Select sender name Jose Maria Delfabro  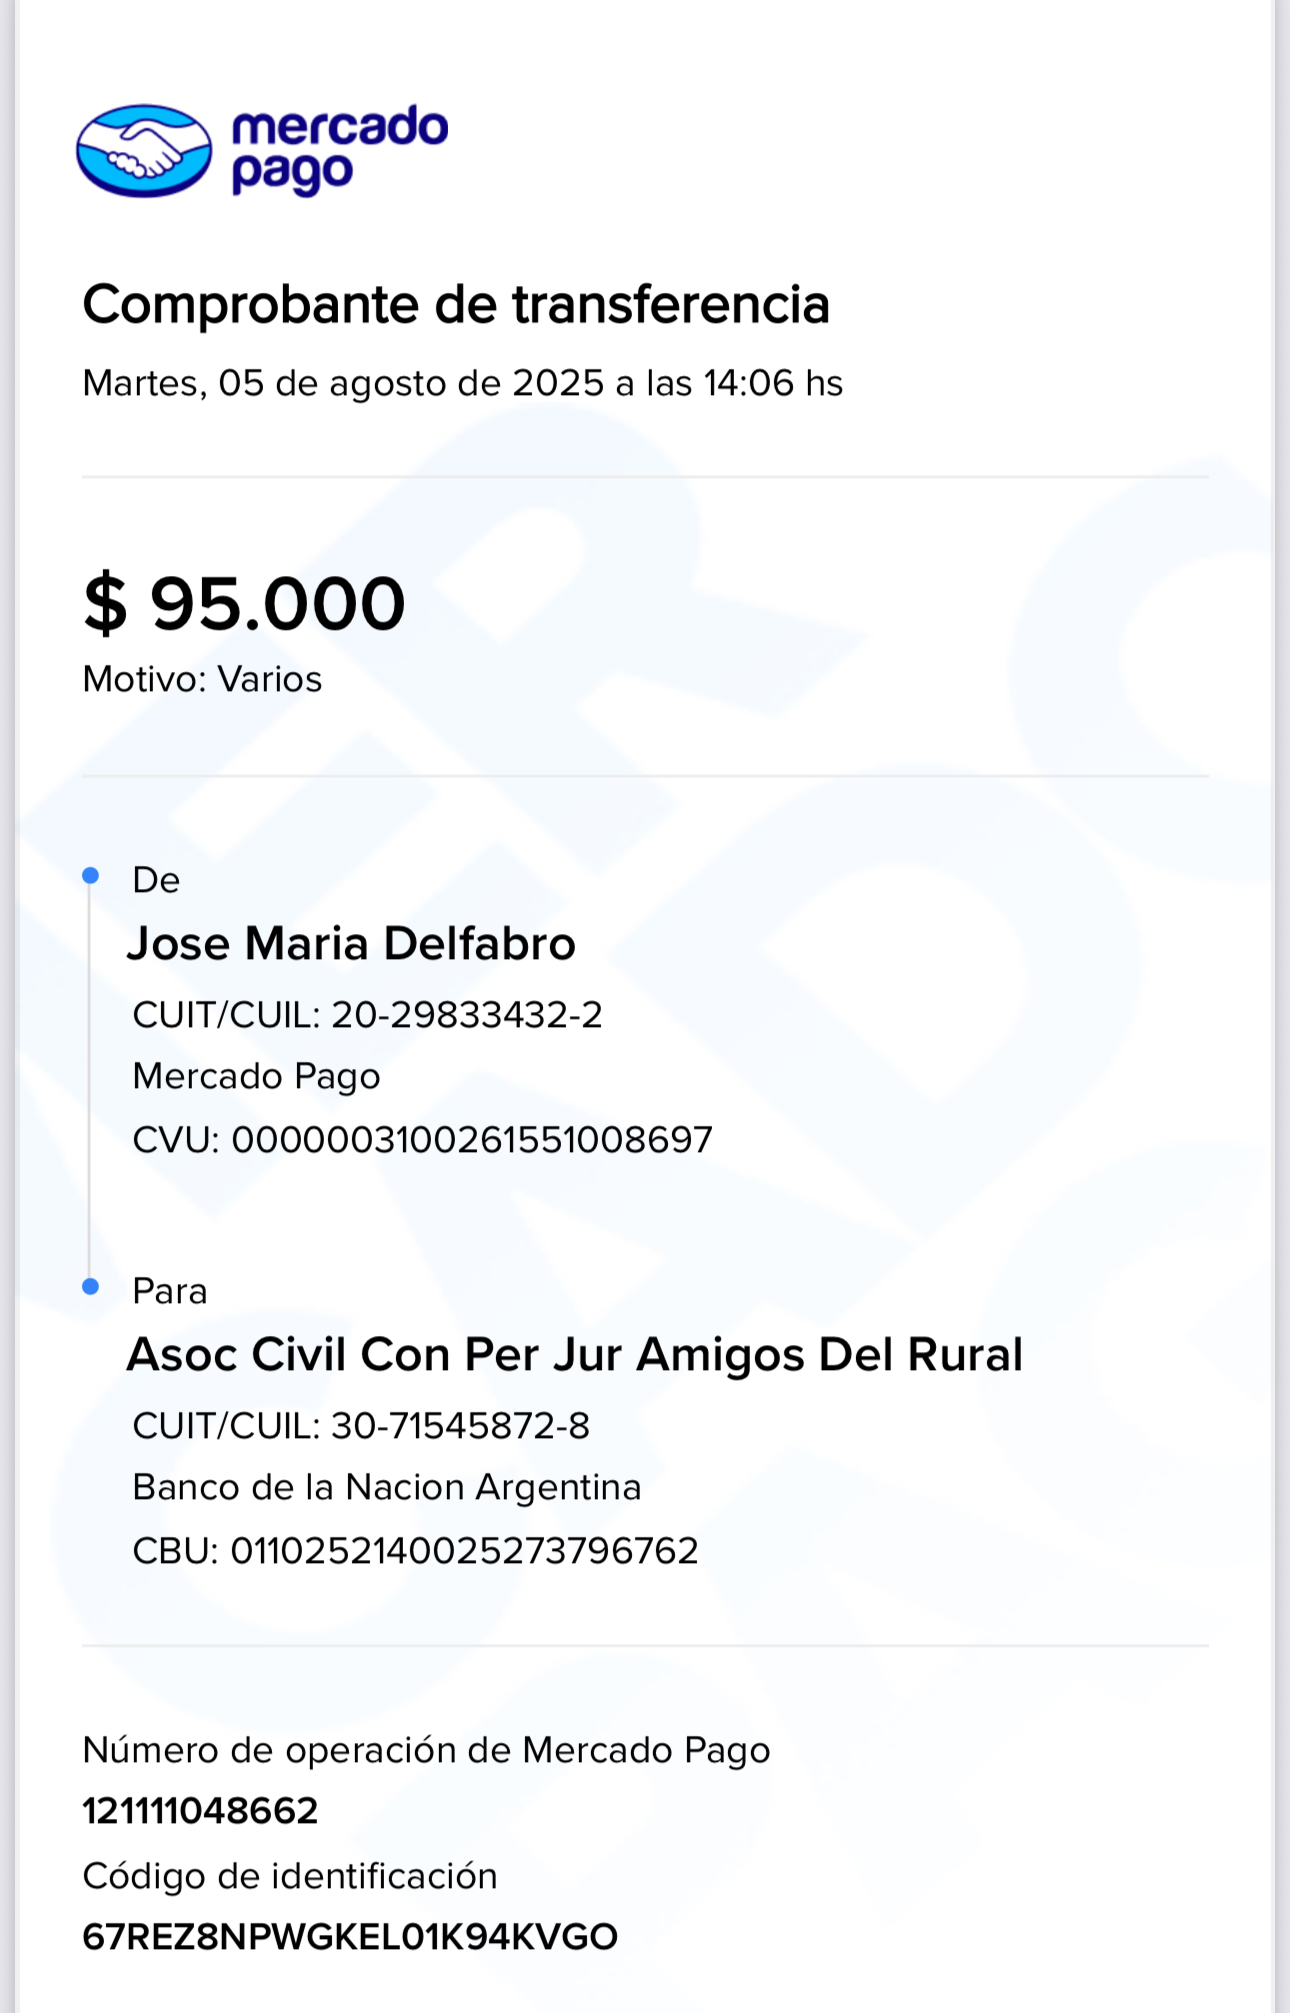coord(351,943)
